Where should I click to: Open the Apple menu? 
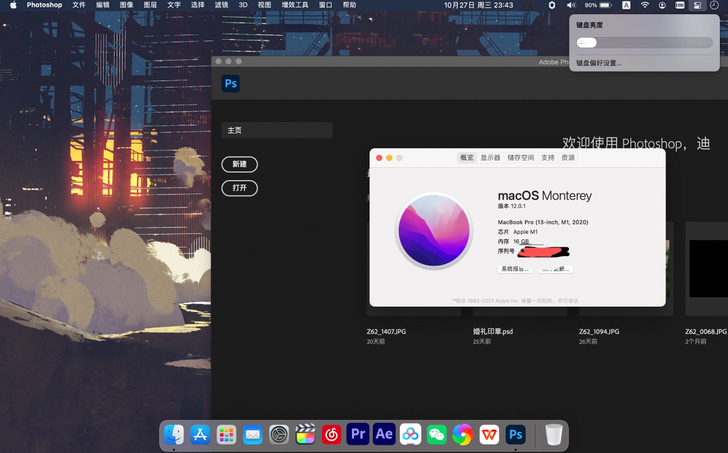click(x=13, y=5)
